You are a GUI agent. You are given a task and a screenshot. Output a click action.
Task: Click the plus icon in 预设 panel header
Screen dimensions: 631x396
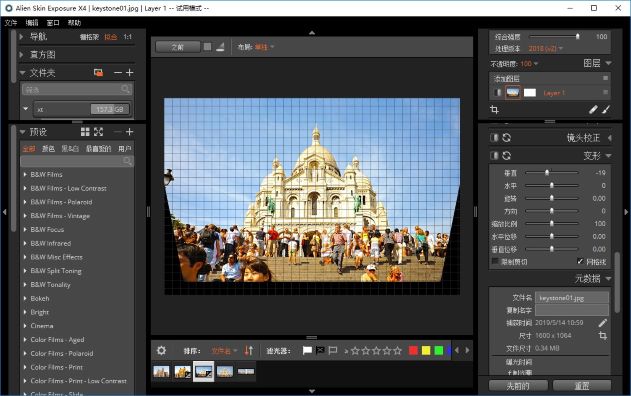[130, 132]
